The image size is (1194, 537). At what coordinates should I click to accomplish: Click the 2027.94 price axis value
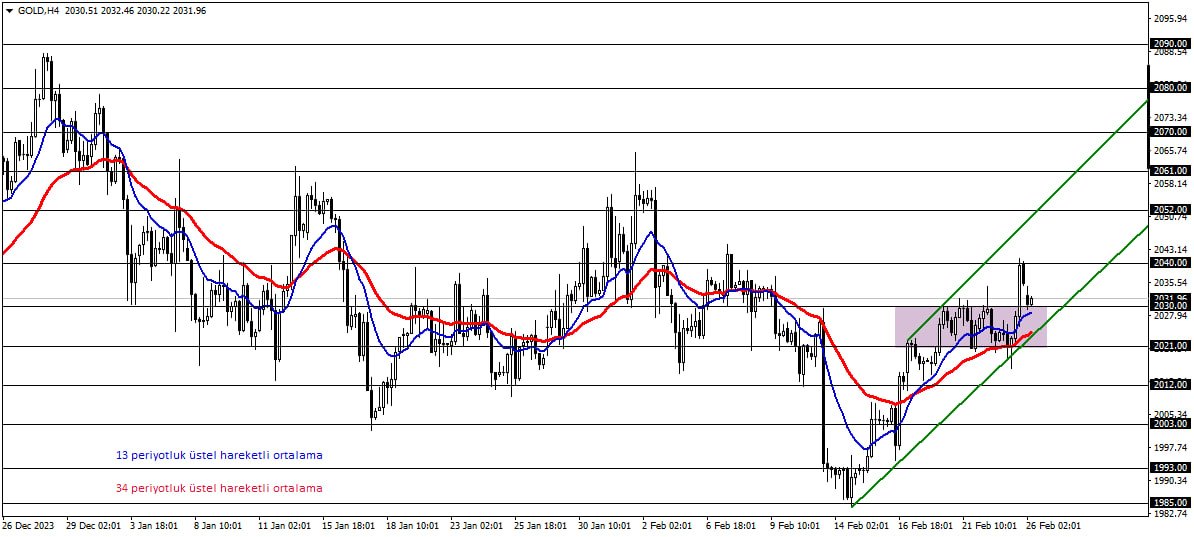pos(1171,315)
